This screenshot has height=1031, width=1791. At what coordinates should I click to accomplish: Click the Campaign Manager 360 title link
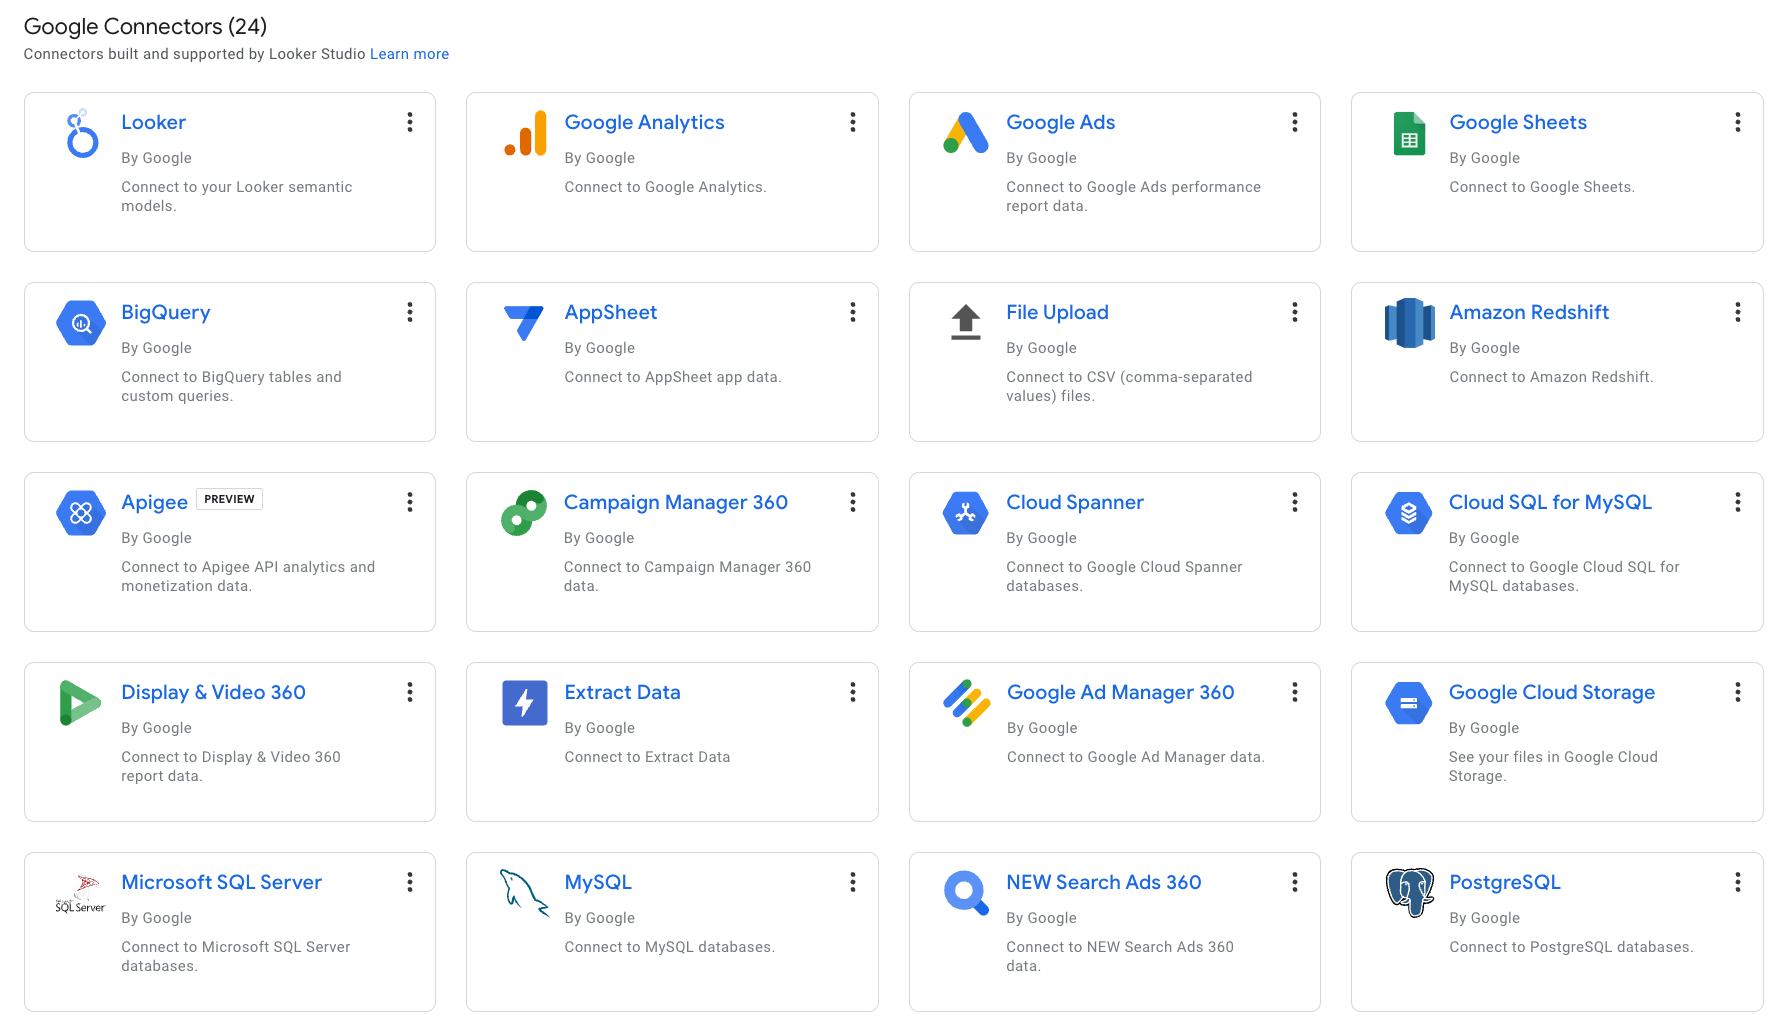(x=675, y=502)
